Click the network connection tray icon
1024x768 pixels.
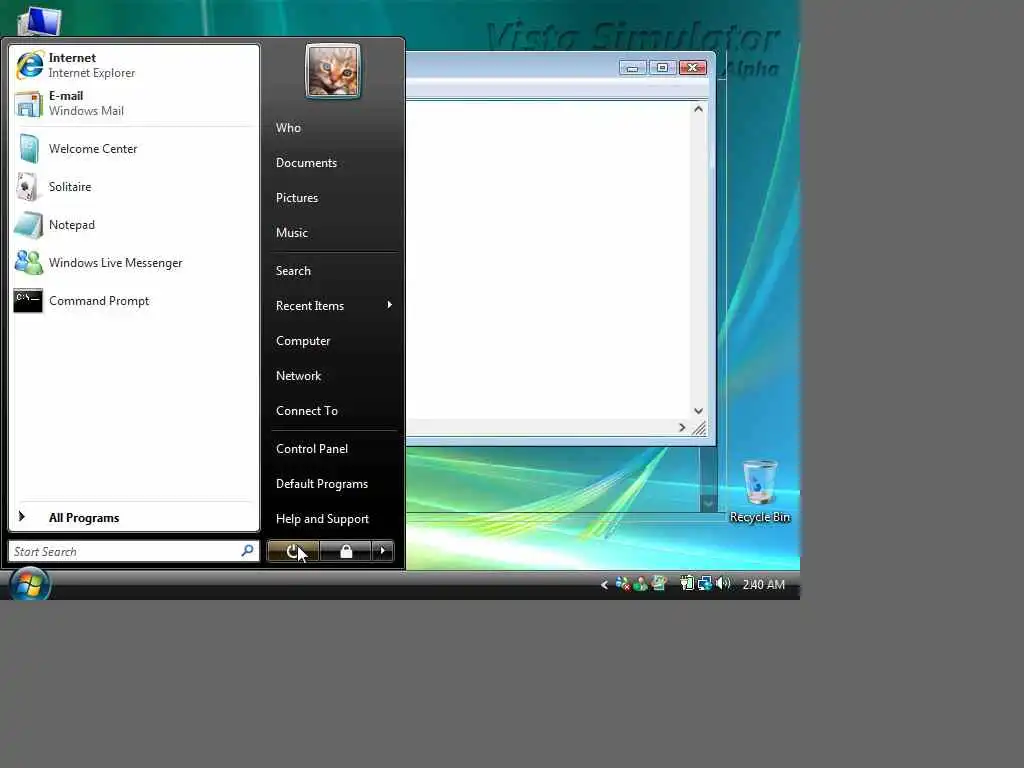point(705,583)
